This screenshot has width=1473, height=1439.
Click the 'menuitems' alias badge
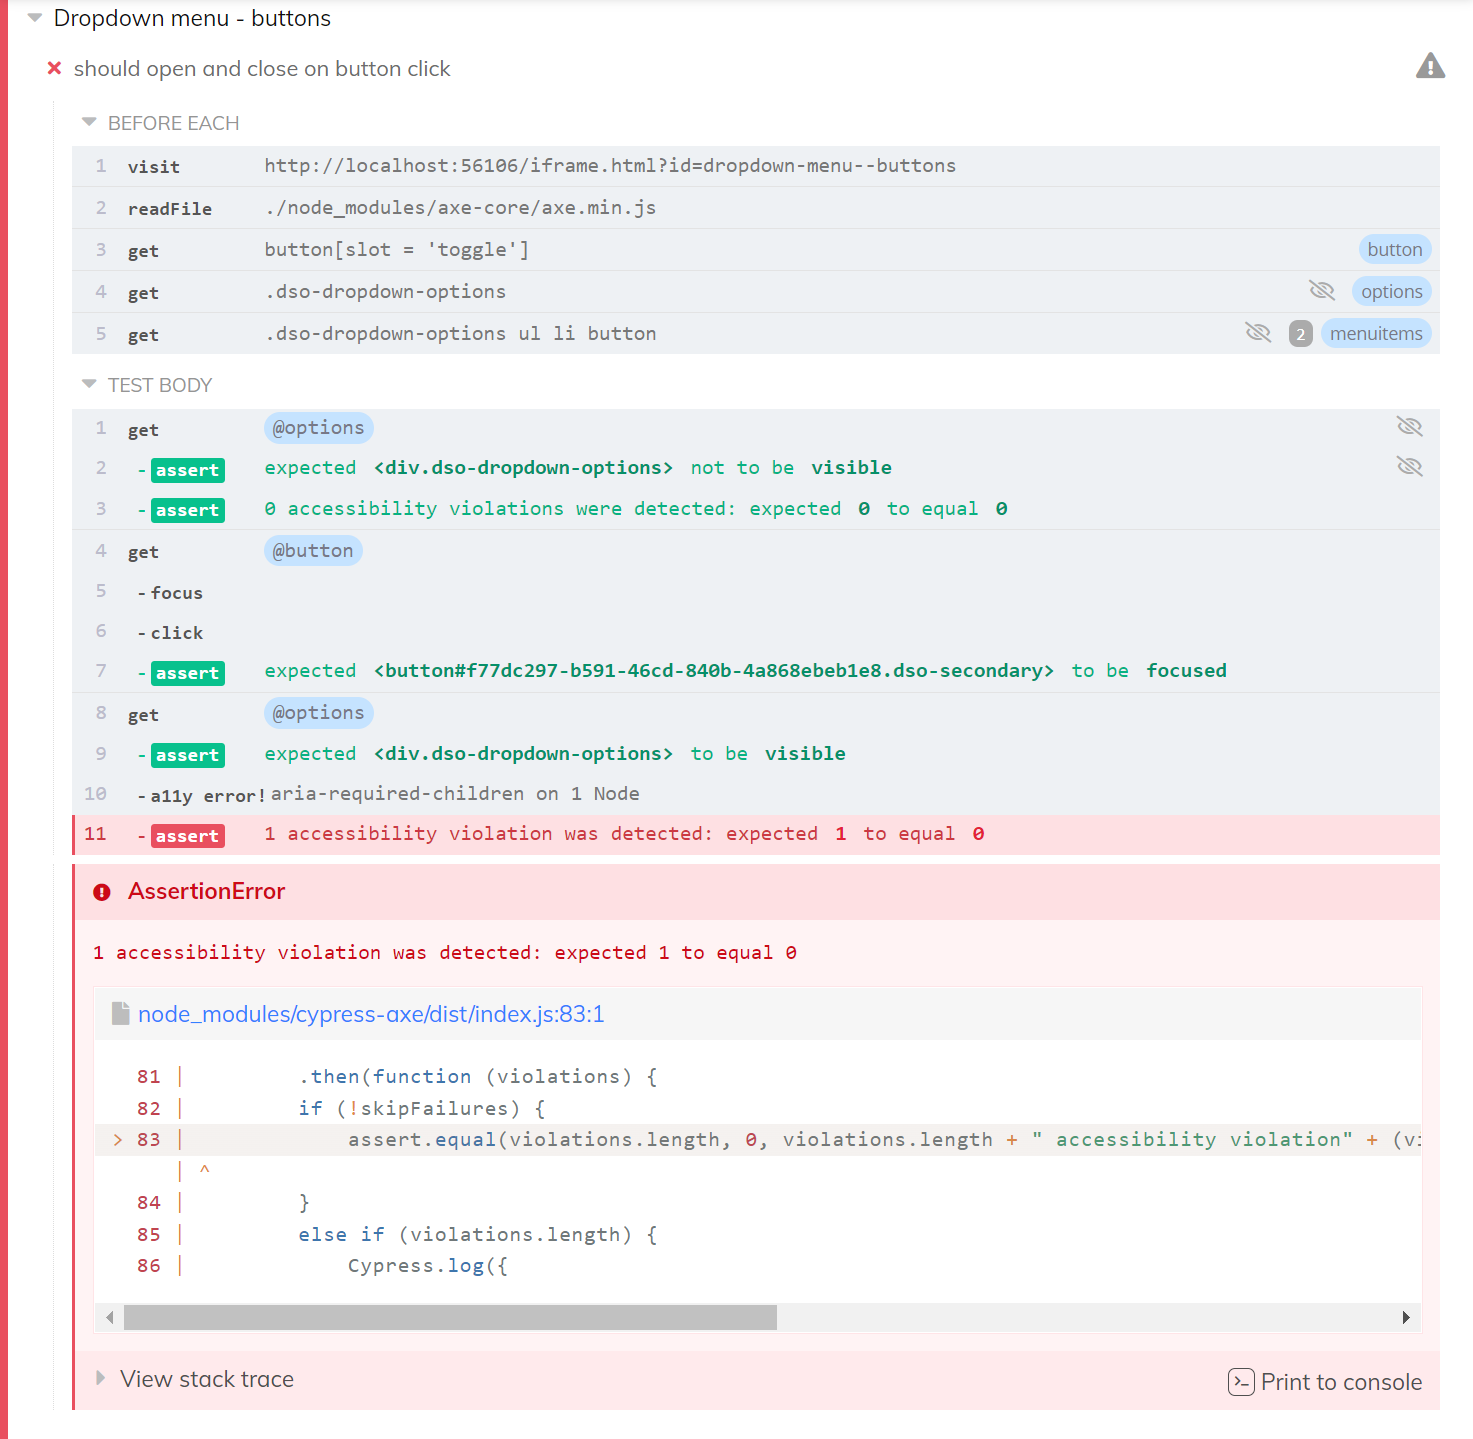click(x=1376, y=334)
